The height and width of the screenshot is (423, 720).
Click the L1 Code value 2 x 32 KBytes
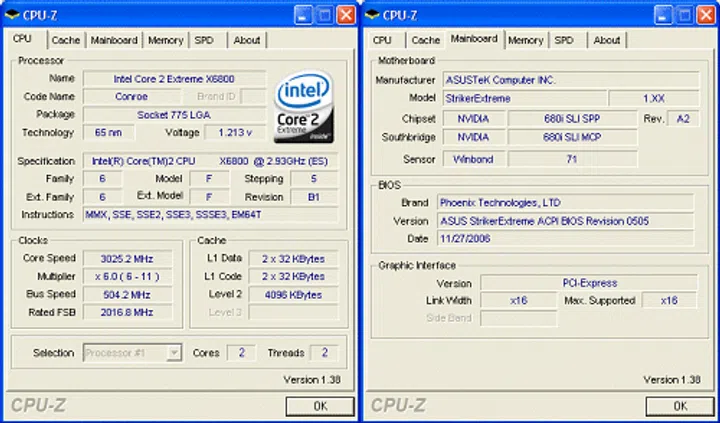tap(293, 276)
